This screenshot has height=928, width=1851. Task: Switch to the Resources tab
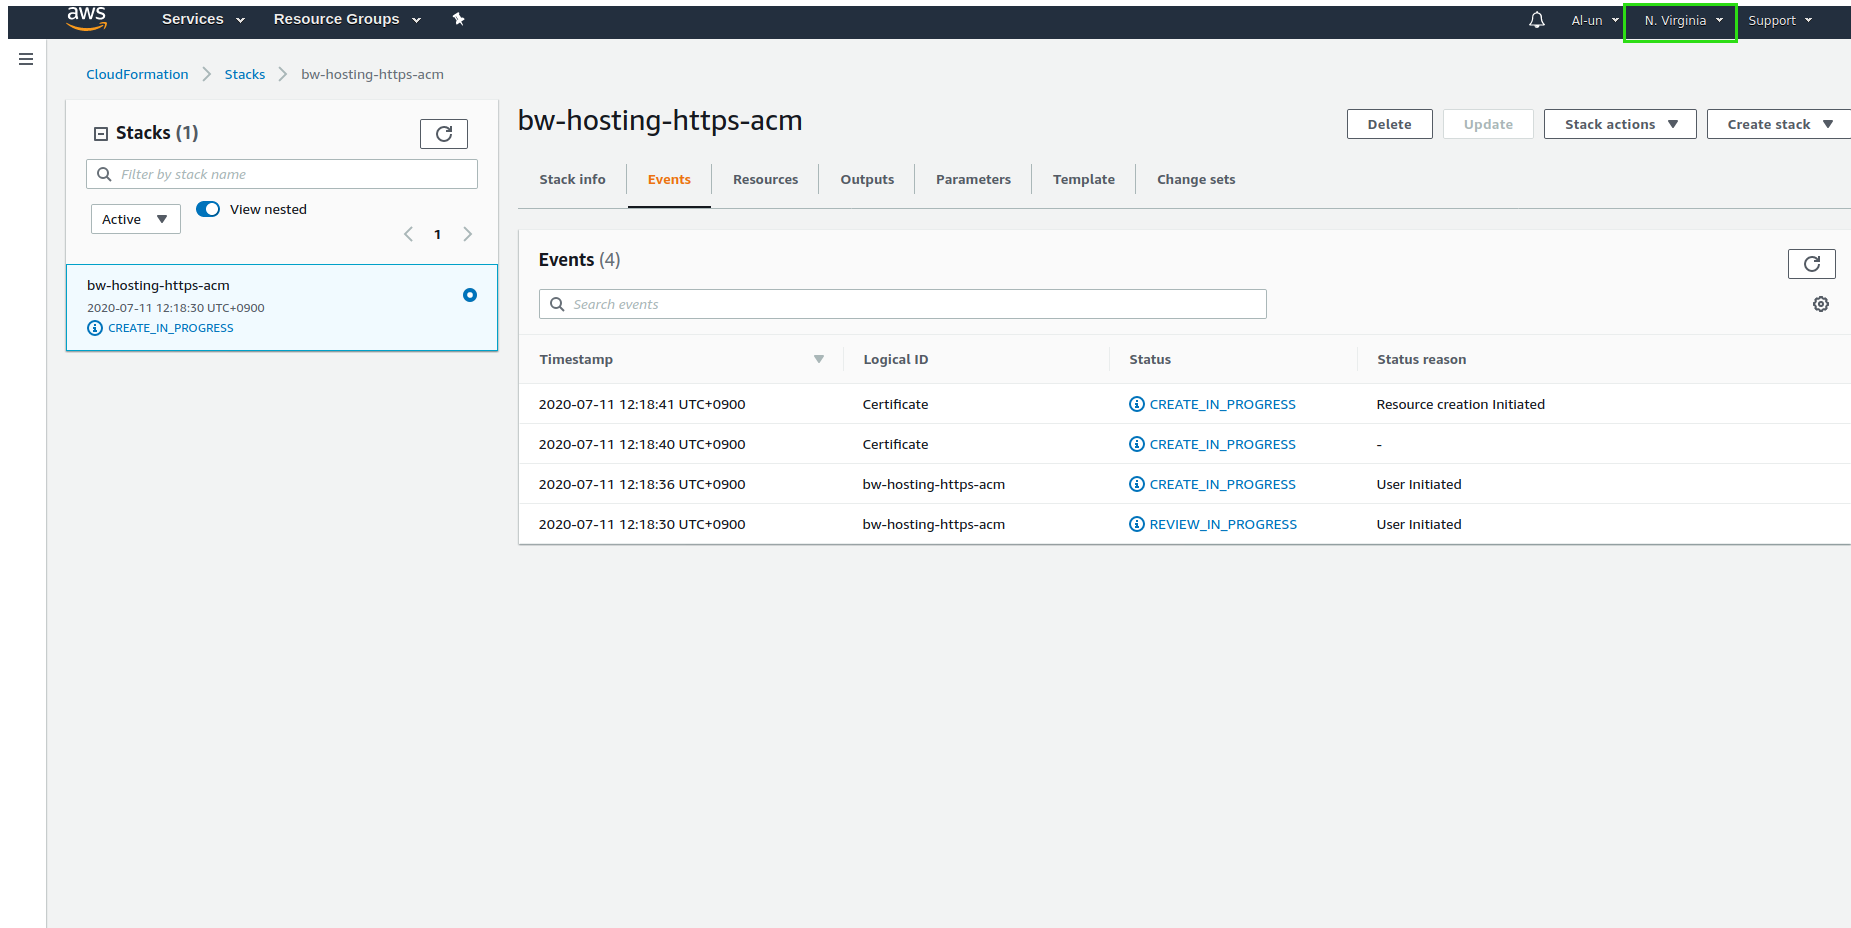pos(765,180)
